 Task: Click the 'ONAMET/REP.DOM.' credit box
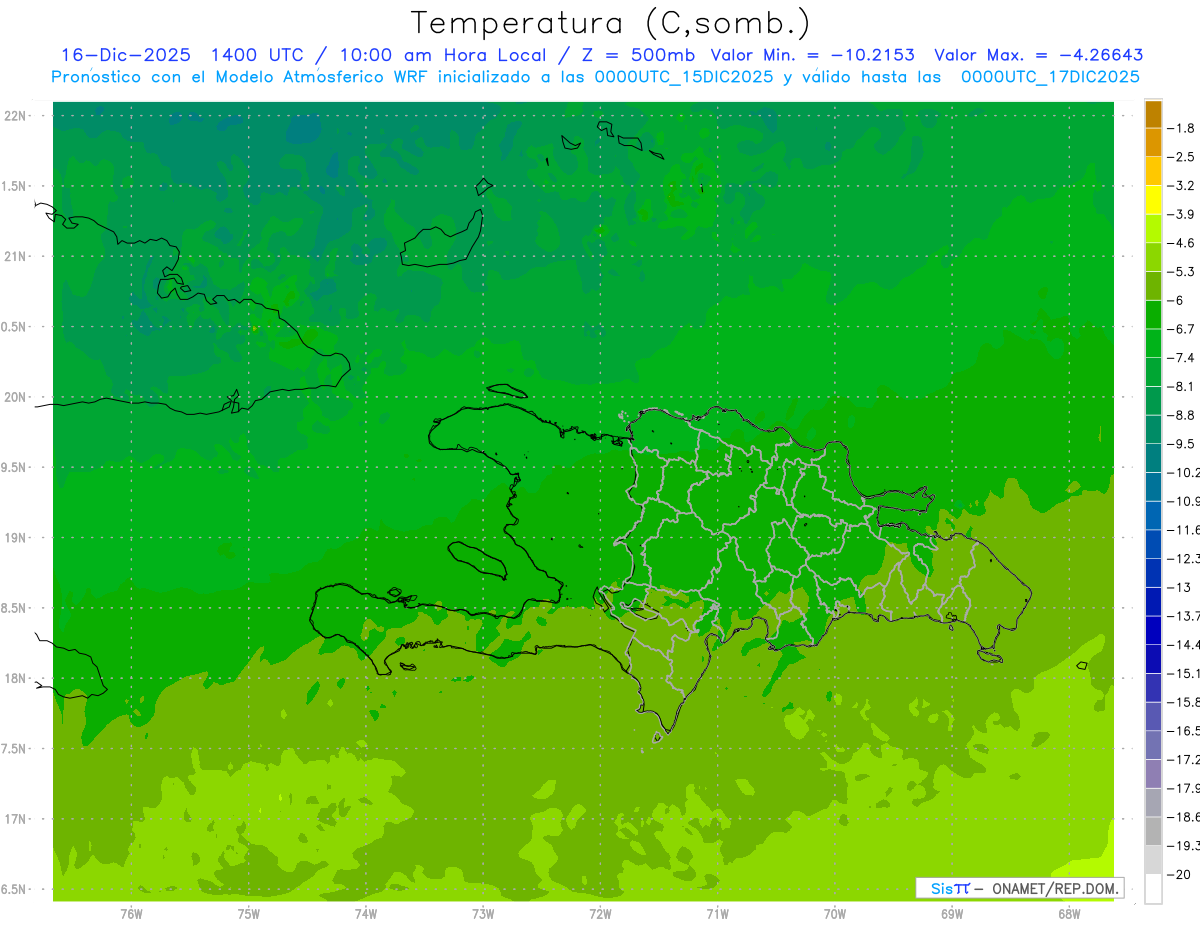[1019, 888]
